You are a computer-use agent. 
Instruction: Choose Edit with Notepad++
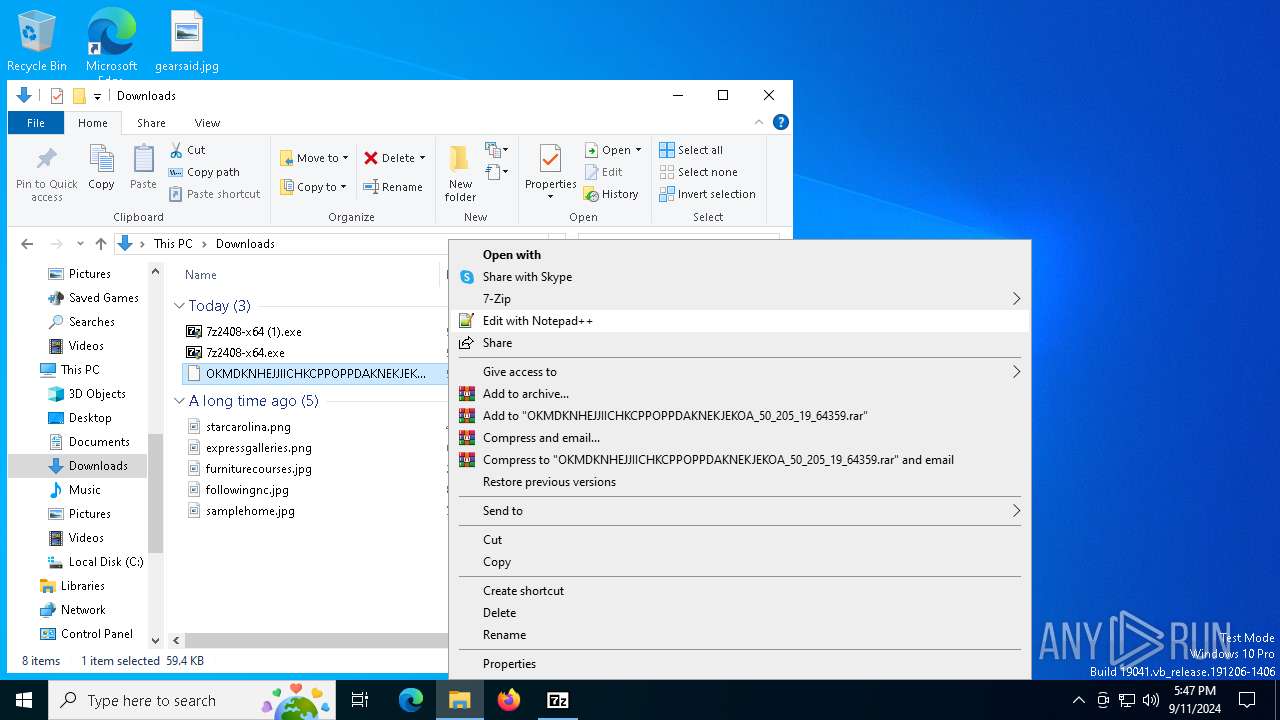pos(740,321)
